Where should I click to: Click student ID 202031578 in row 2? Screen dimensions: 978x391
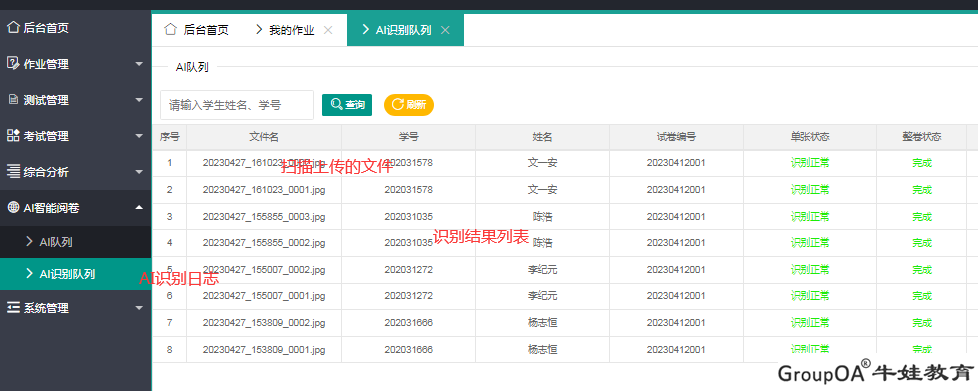pyautogui.click(x=409, y=190)
